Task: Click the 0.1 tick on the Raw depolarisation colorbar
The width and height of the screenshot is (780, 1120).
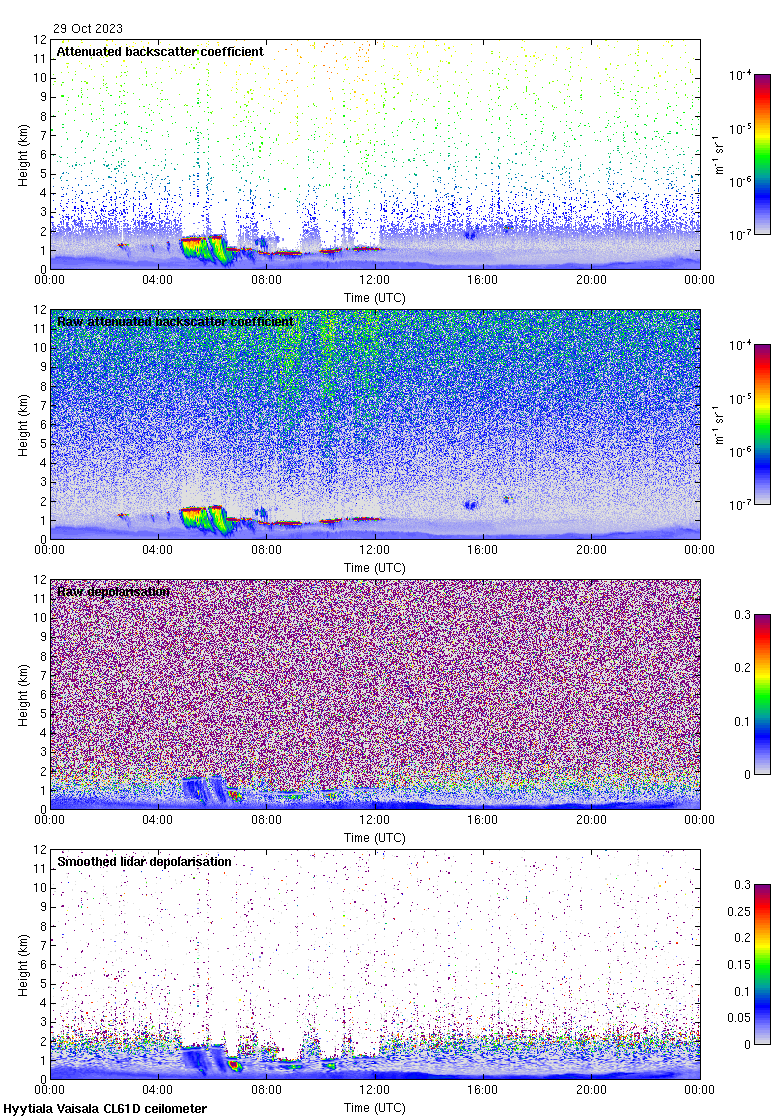Action: (x=743, y=721)
